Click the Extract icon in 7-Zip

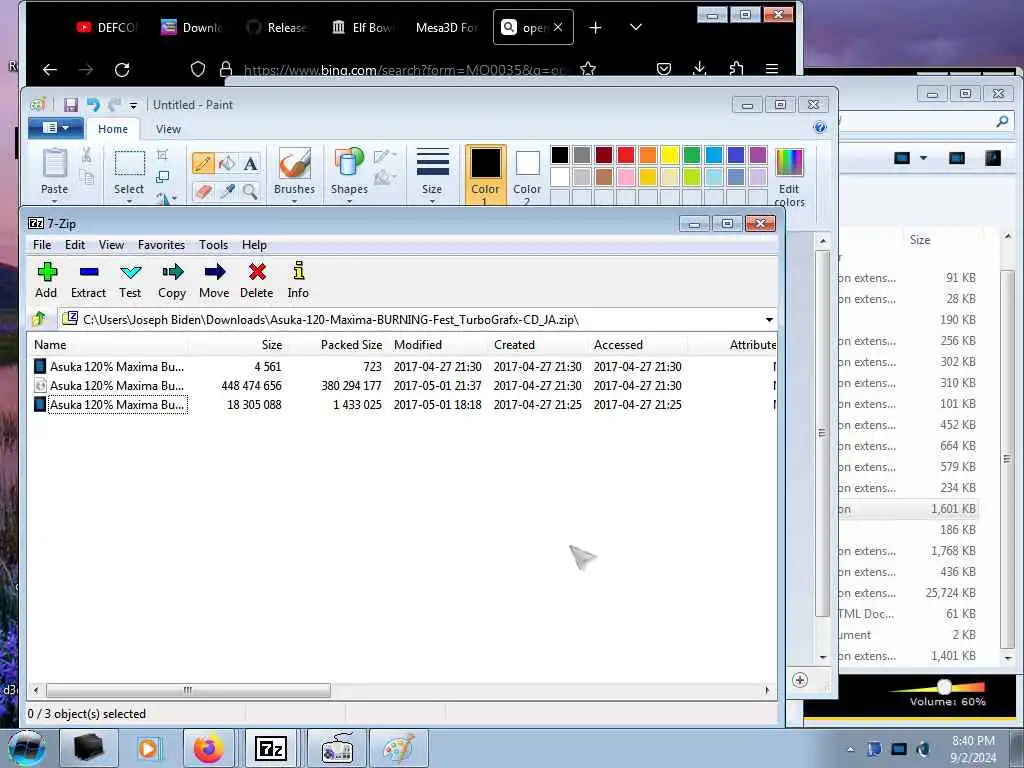pyautogui.click(x=88, y=280)
